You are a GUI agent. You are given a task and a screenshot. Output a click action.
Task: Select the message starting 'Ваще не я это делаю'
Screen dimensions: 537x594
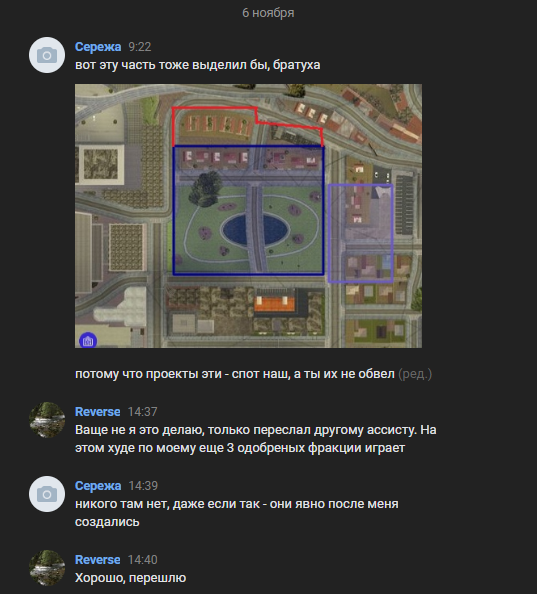pyautogui.click(x=256, y=439)
